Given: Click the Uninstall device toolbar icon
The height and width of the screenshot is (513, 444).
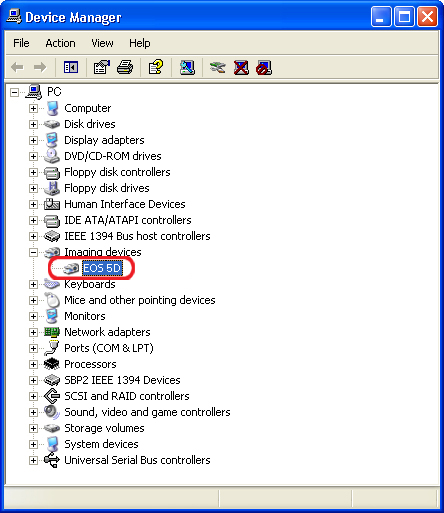Looking at the screenshot, I should tap(241, 68).
